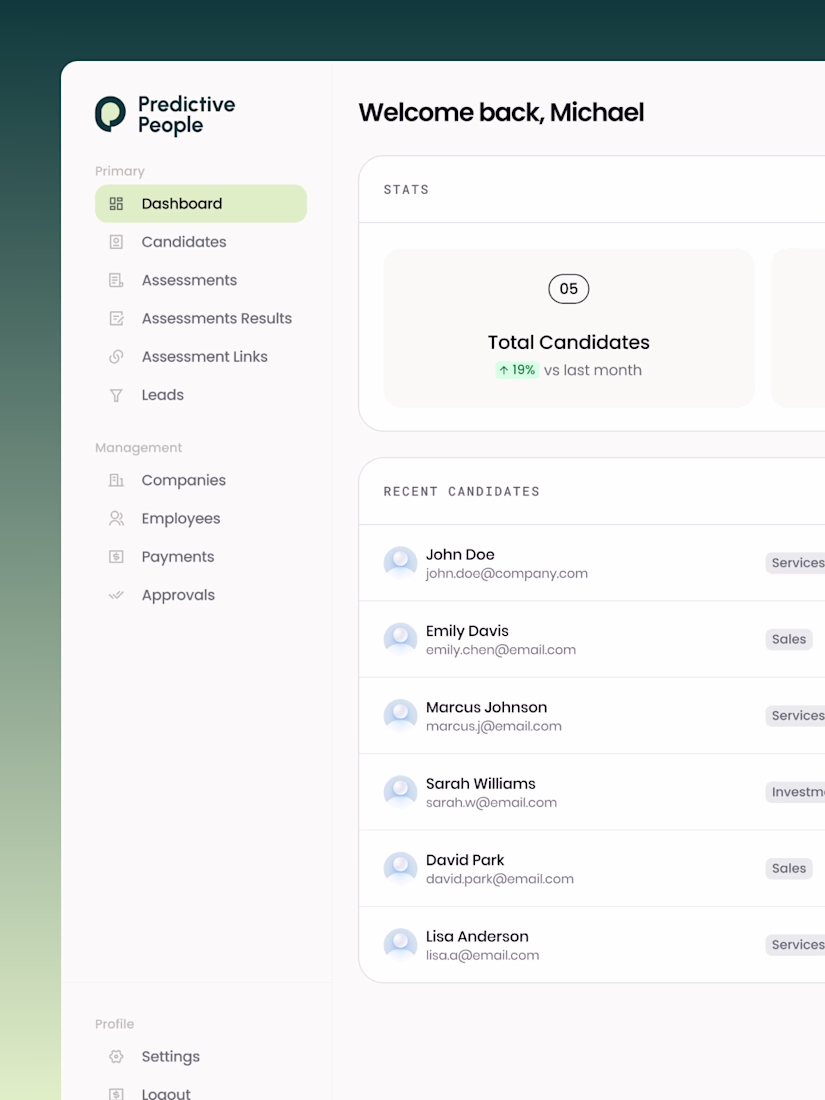Click the Predictive People brand name

click(x=187, y=114)
